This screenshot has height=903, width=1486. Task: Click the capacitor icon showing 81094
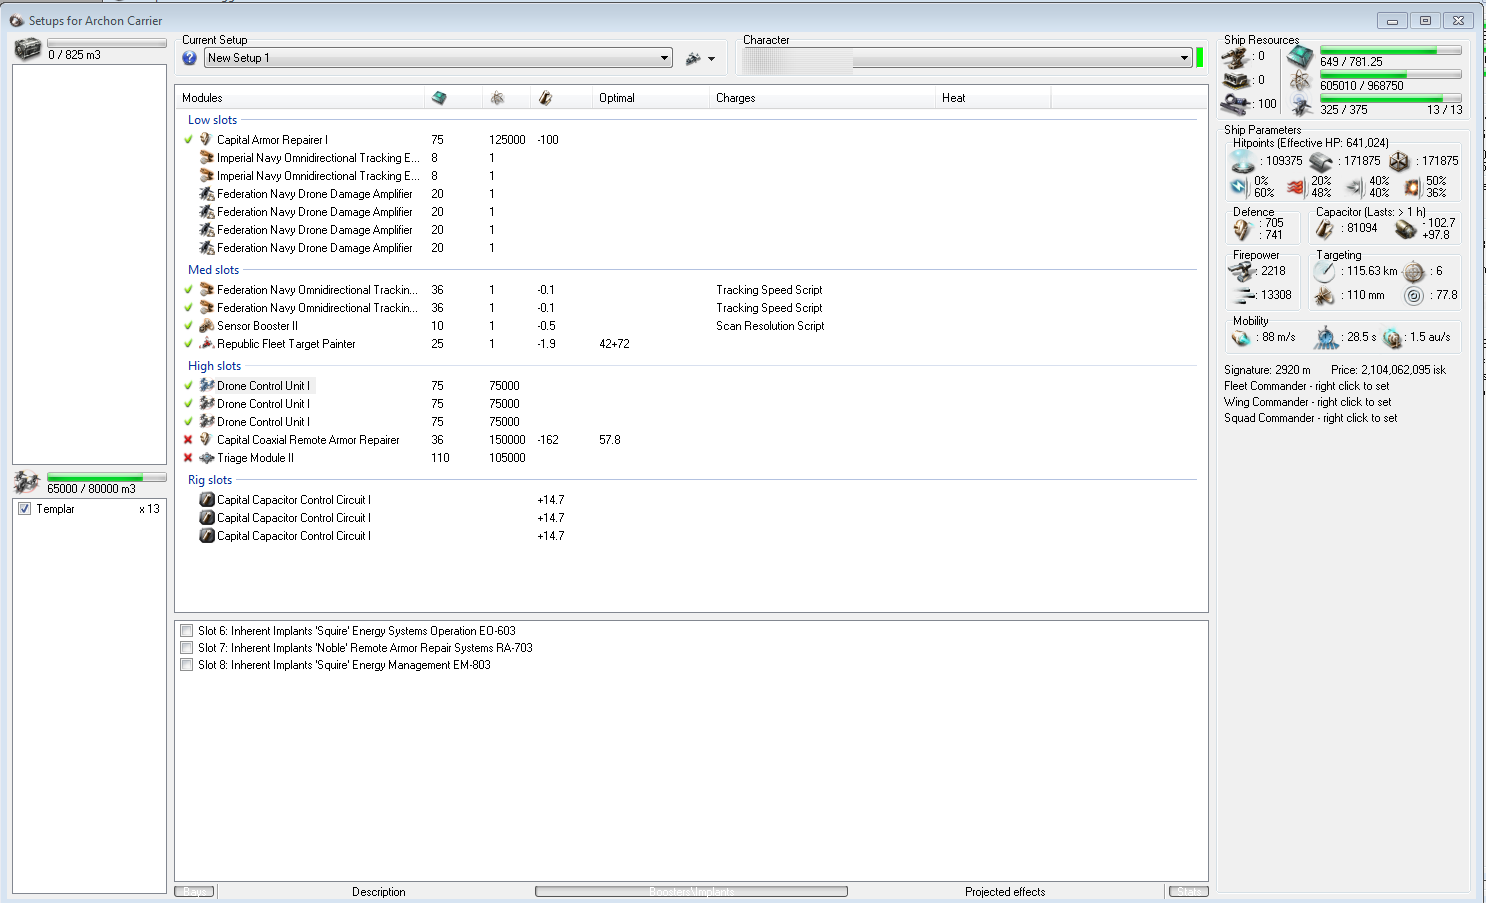(x=1325, y=229)
